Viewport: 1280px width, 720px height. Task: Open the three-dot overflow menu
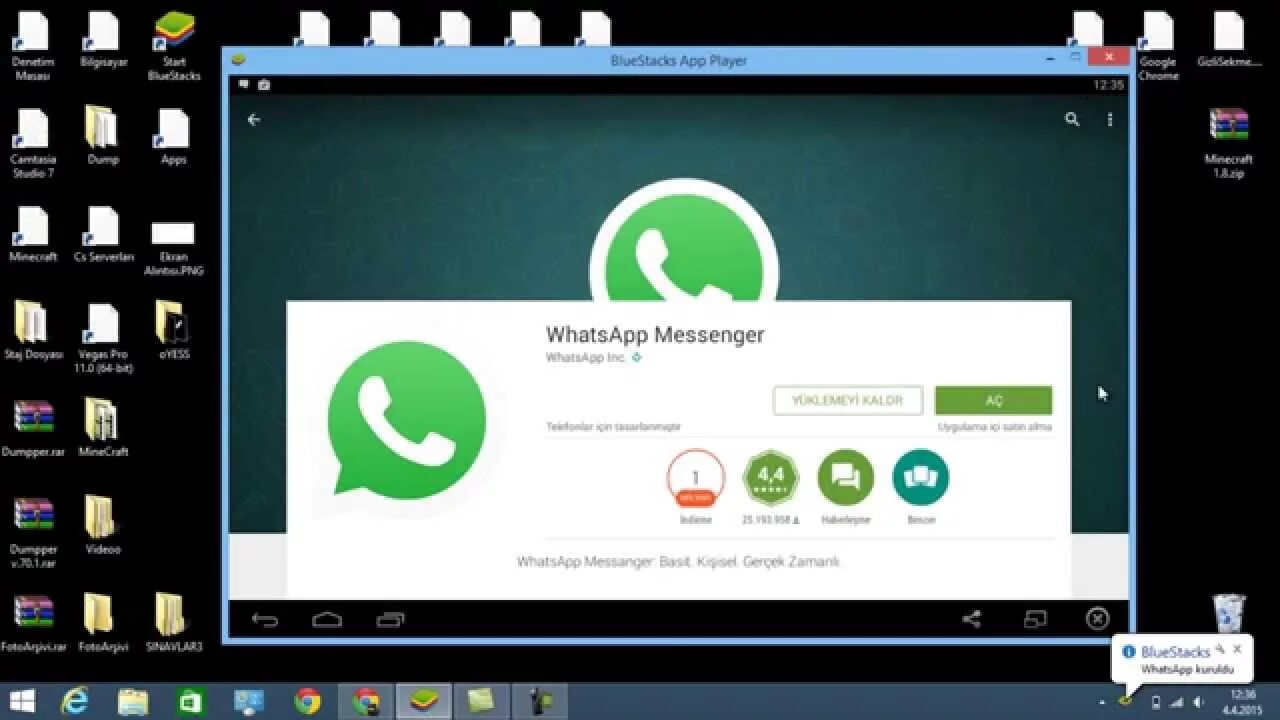click(1110, 119)
